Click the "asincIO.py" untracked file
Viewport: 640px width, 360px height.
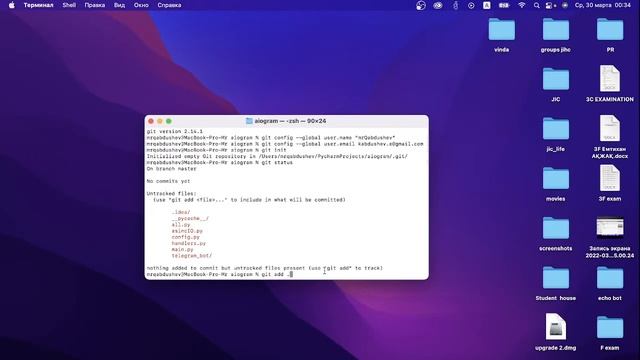pyautogui.click(x=187, y=231)
